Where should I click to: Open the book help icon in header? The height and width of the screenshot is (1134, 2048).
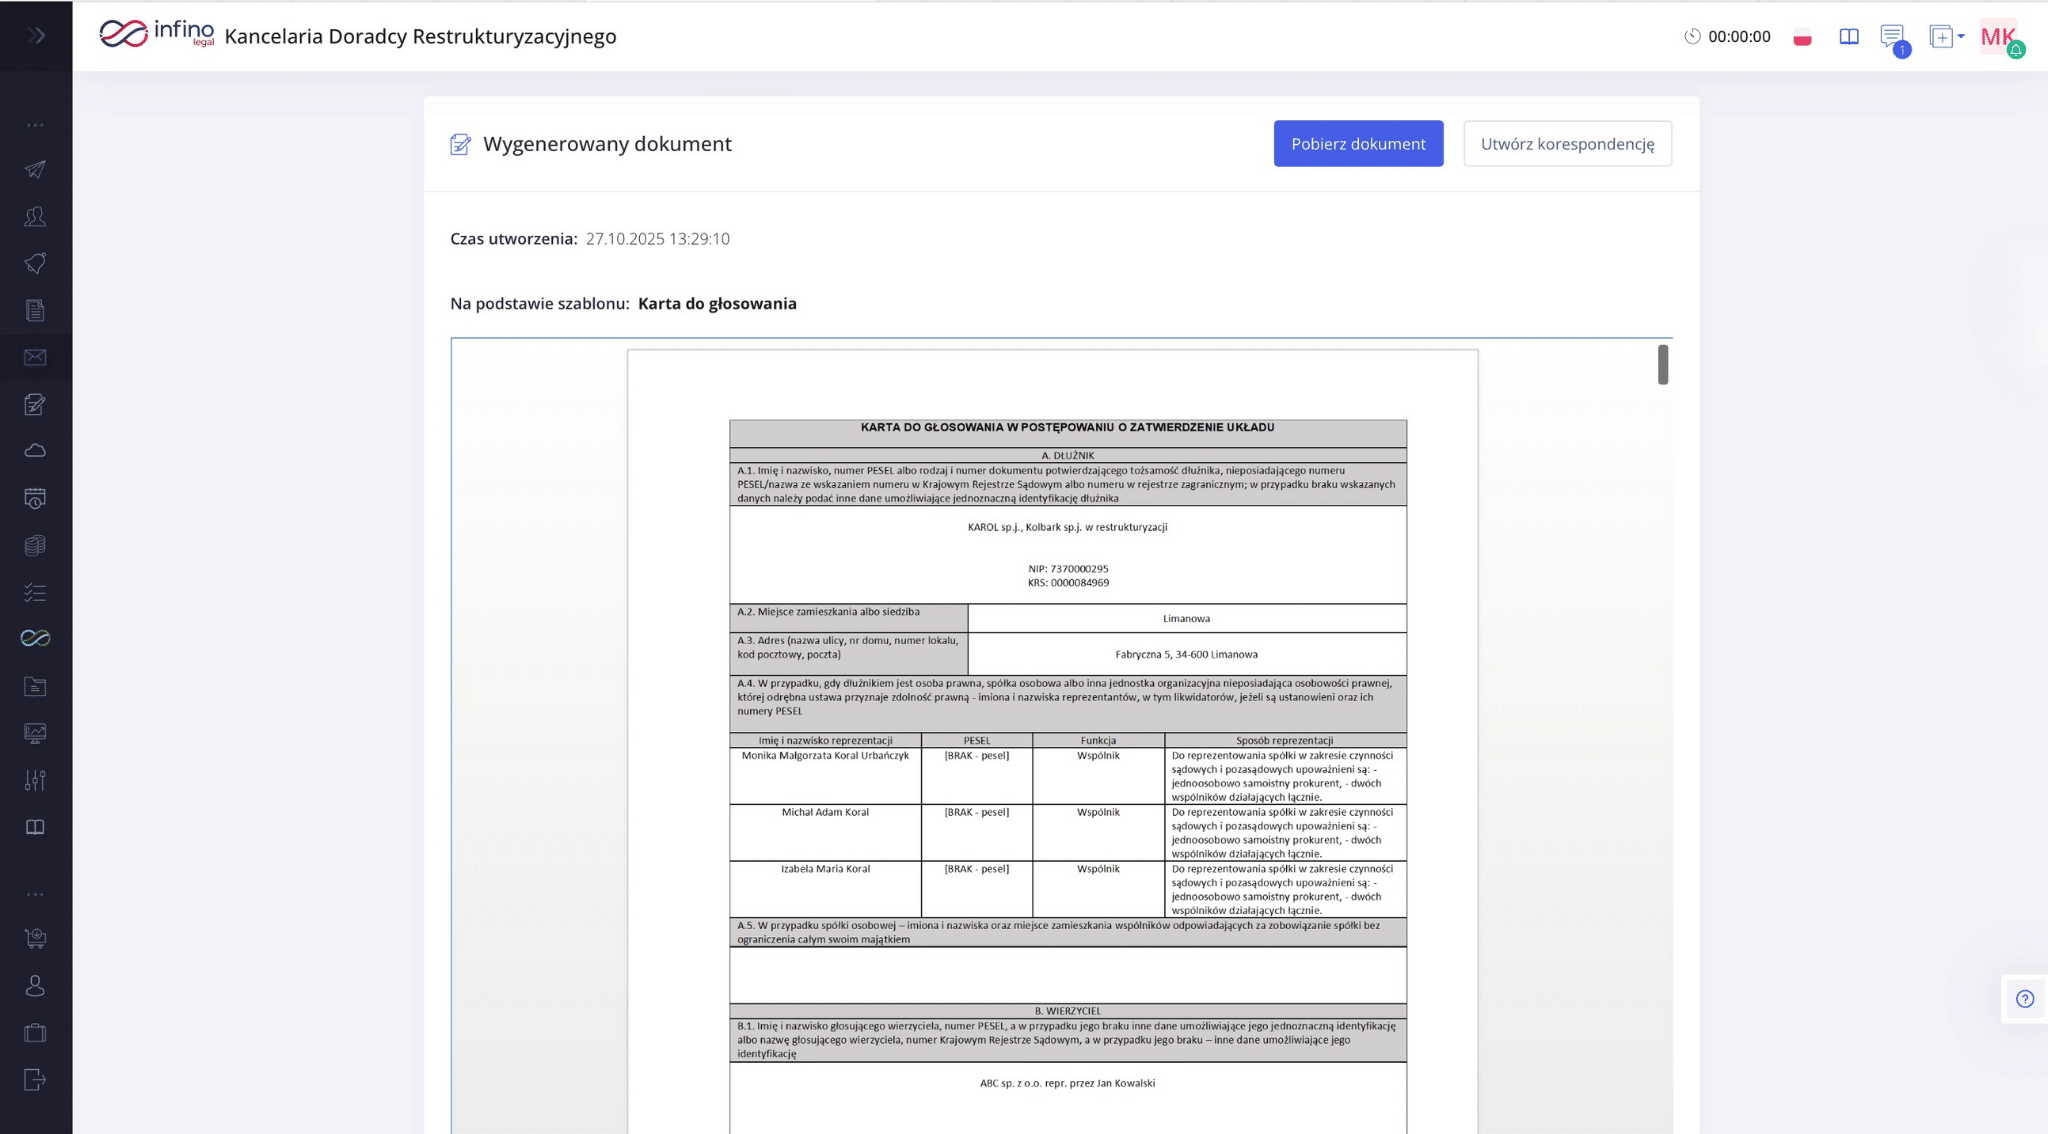click(1849, 37)
